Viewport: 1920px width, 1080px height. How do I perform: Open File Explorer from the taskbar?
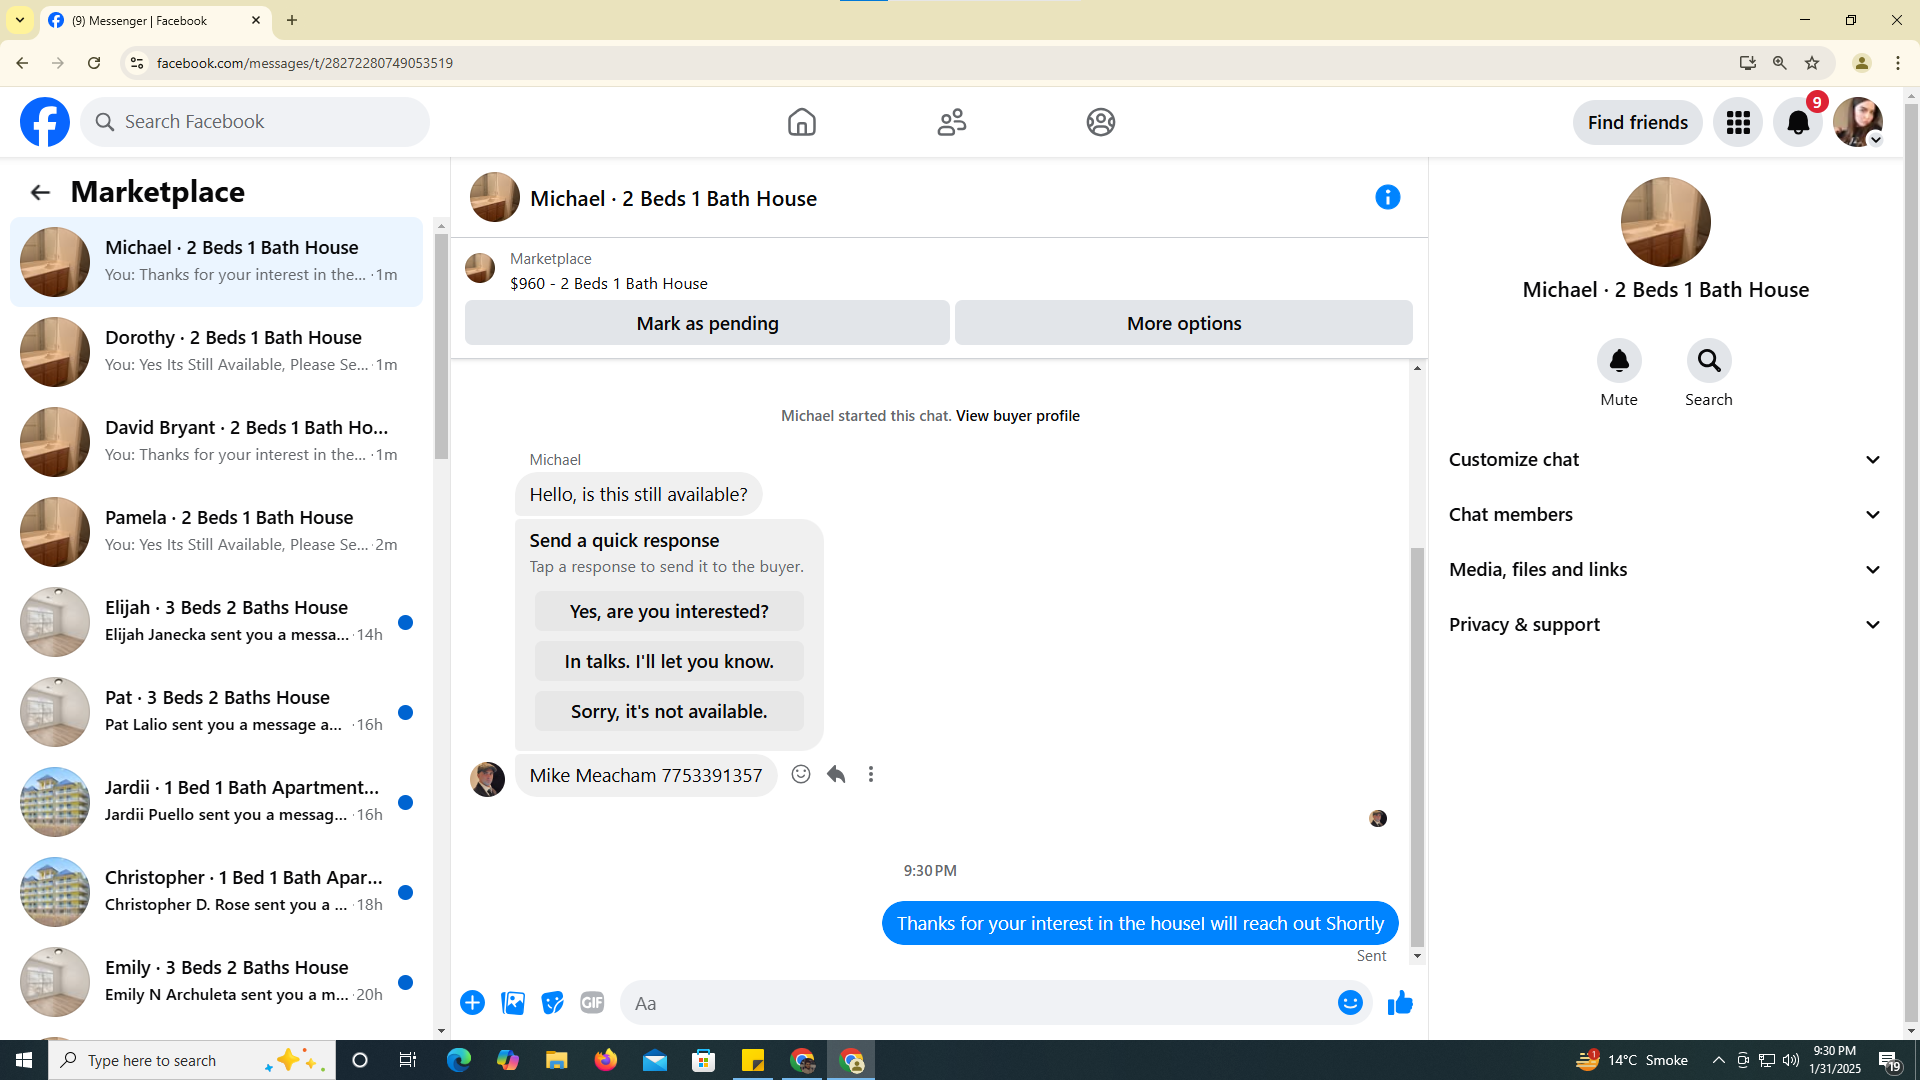coord(557,1060)
